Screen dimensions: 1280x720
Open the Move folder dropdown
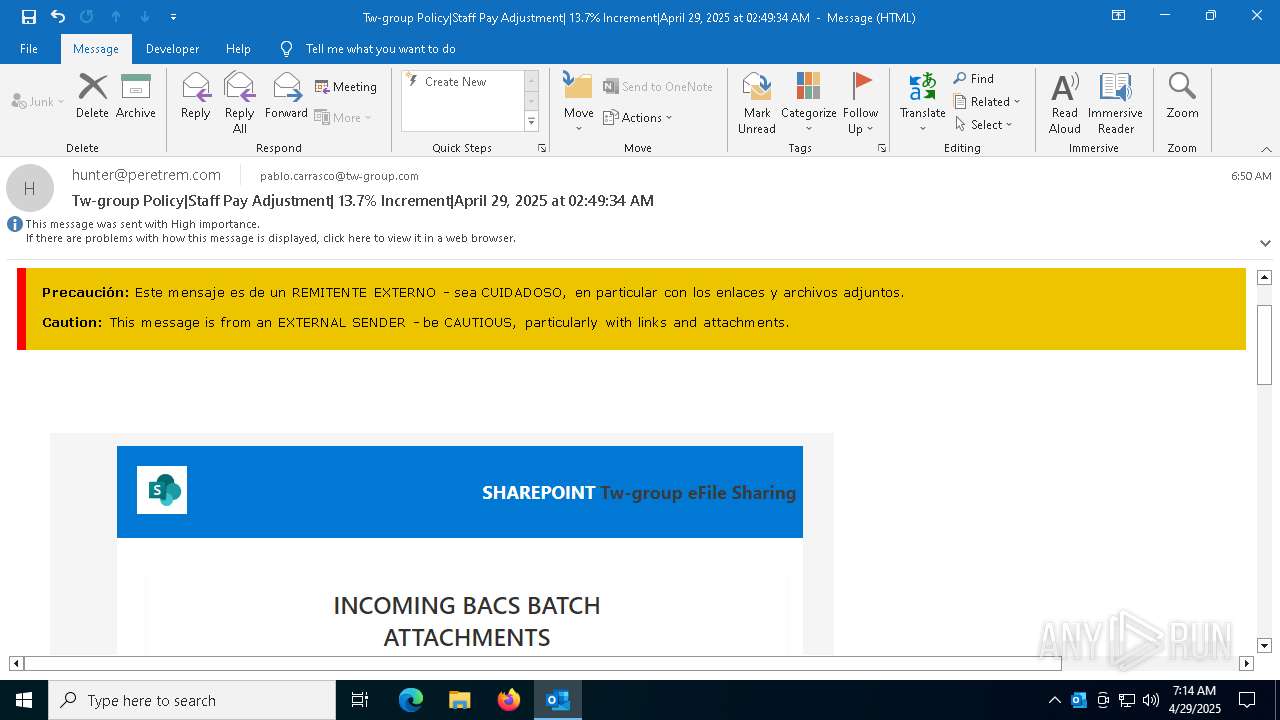tap(579, 102)
